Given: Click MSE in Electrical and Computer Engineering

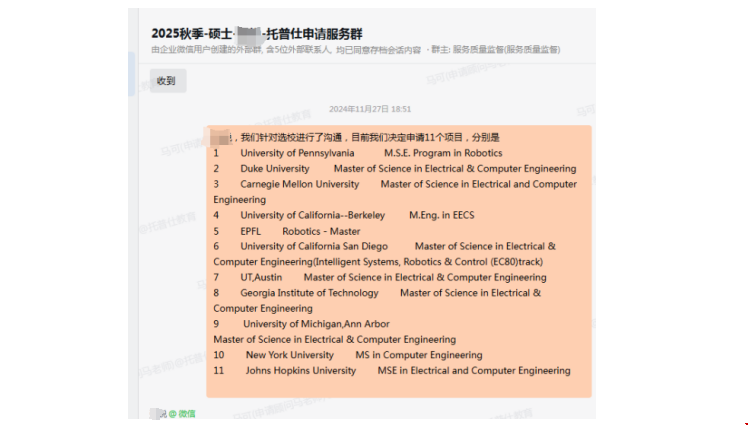Looking at the screenshot, I should coord(474,371).
